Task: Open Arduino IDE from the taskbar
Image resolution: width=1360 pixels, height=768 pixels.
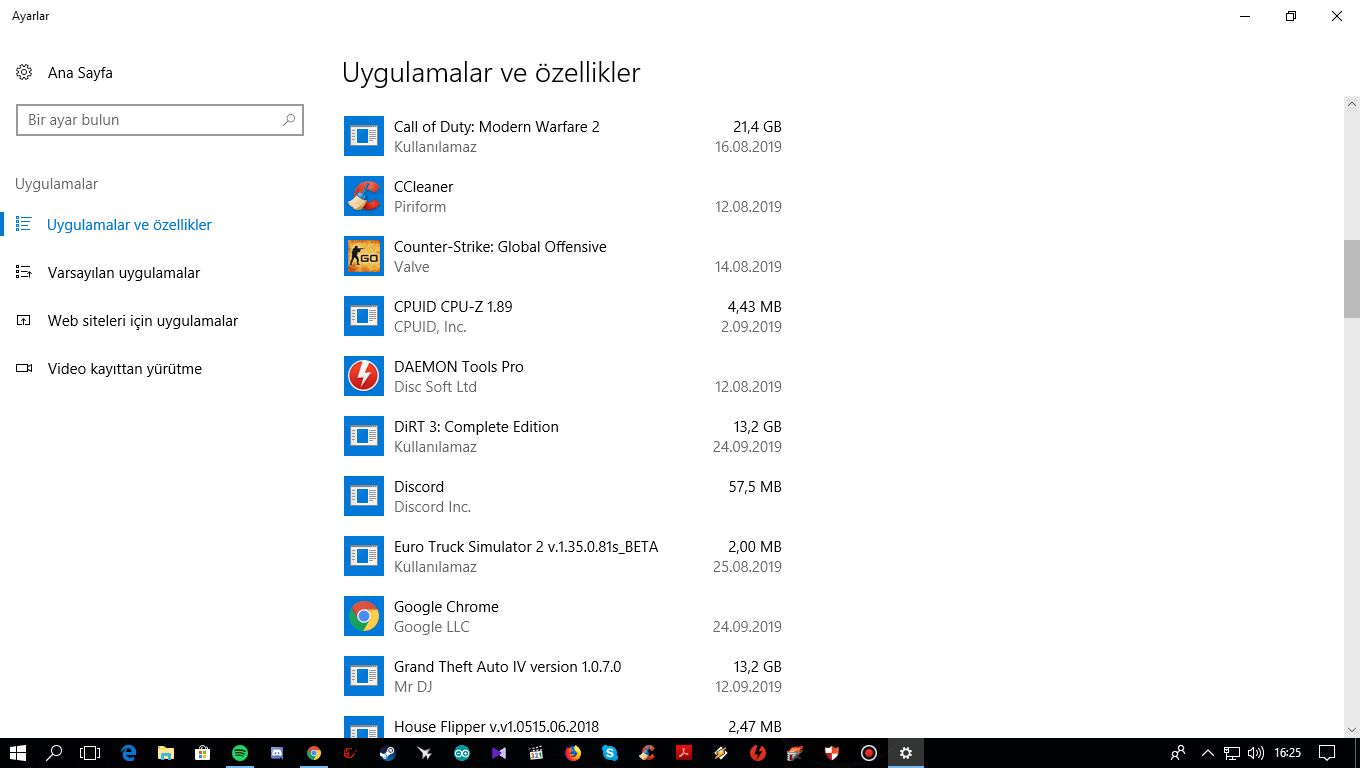Action: click(462, 753)
